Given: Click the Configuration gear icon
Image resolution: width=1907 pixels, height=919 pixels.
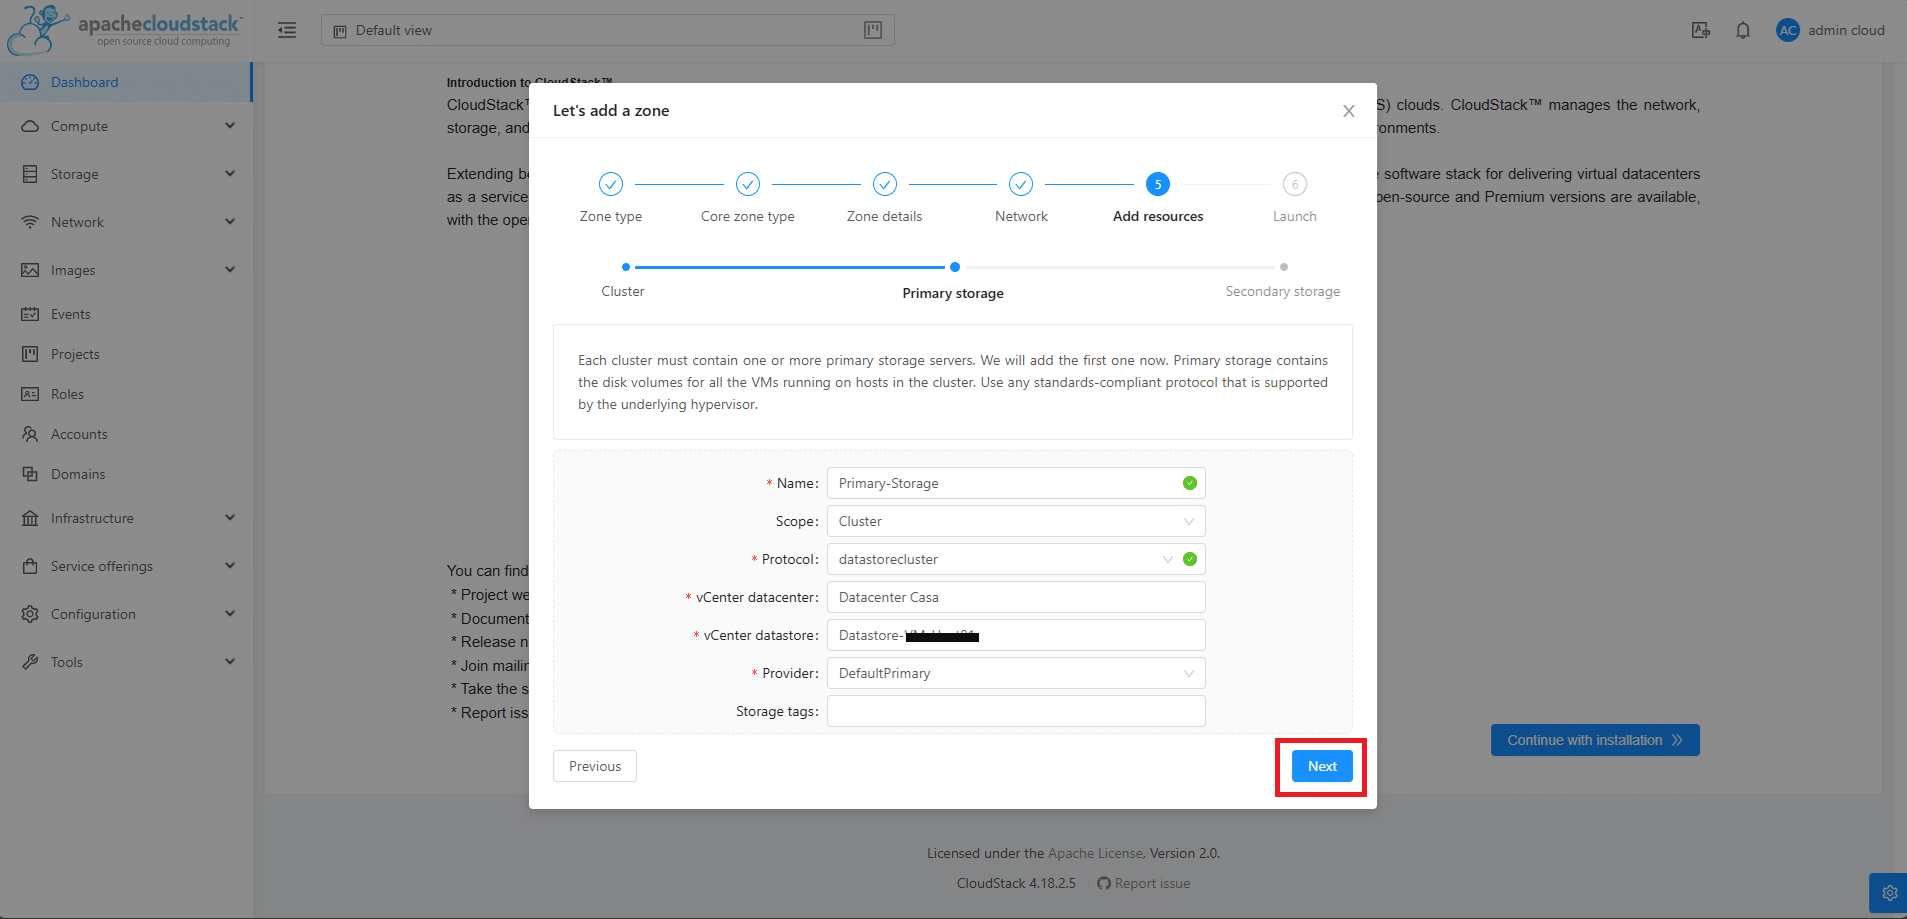Looking at the screenshot, I should click(x=30, y=614).
